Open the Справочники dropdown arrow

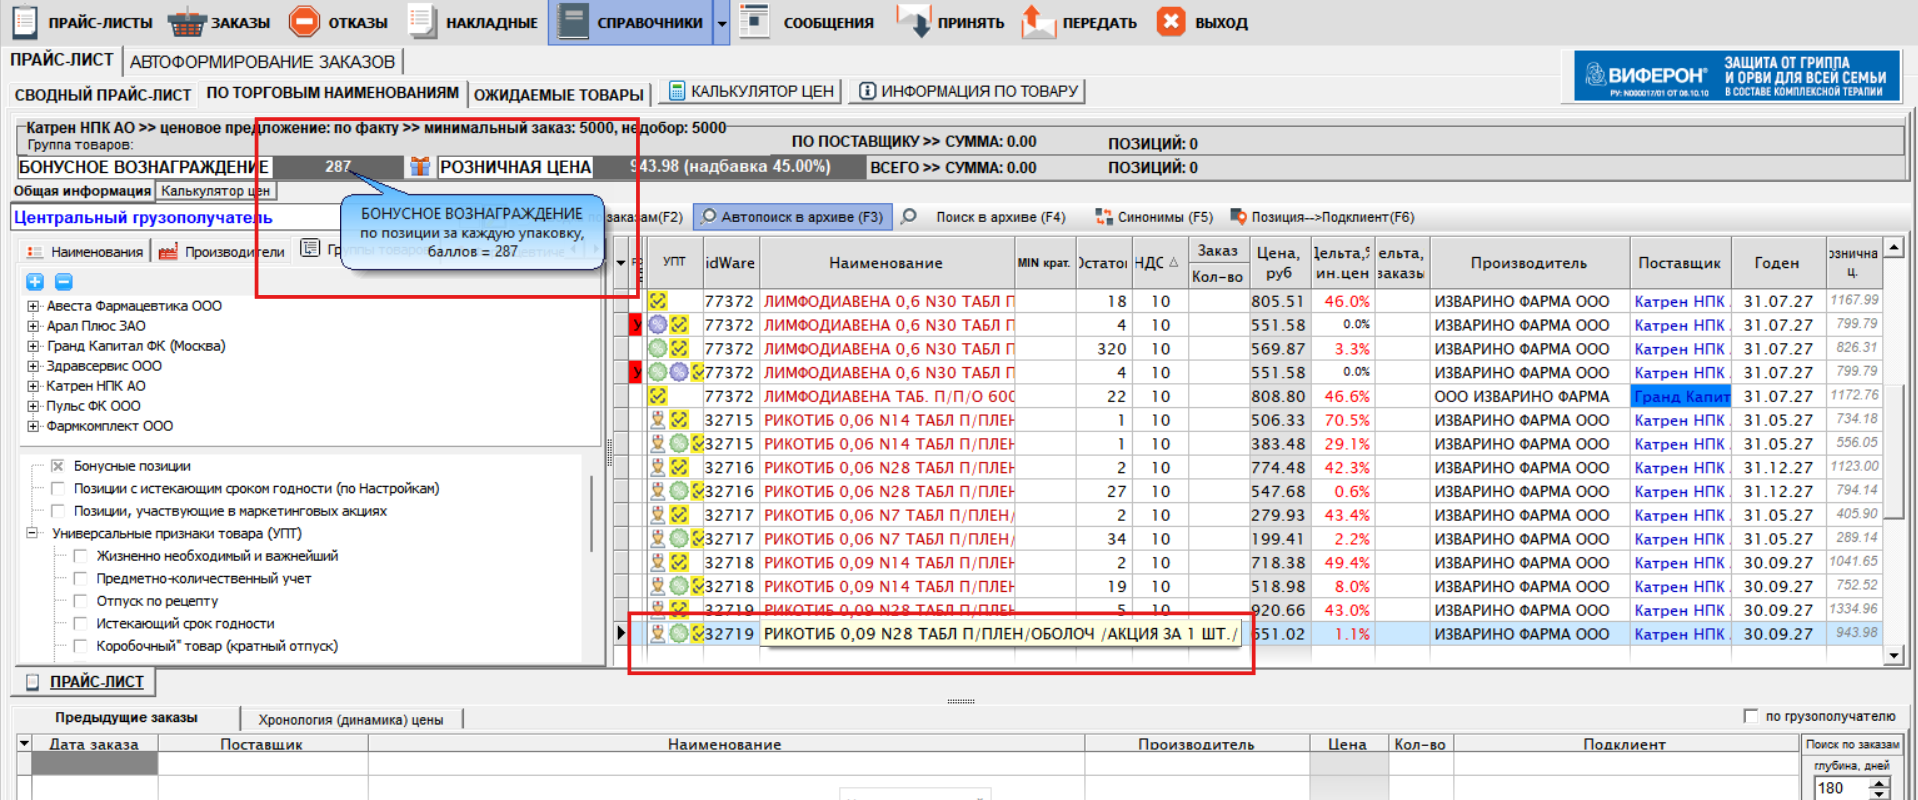click(721, 23)
